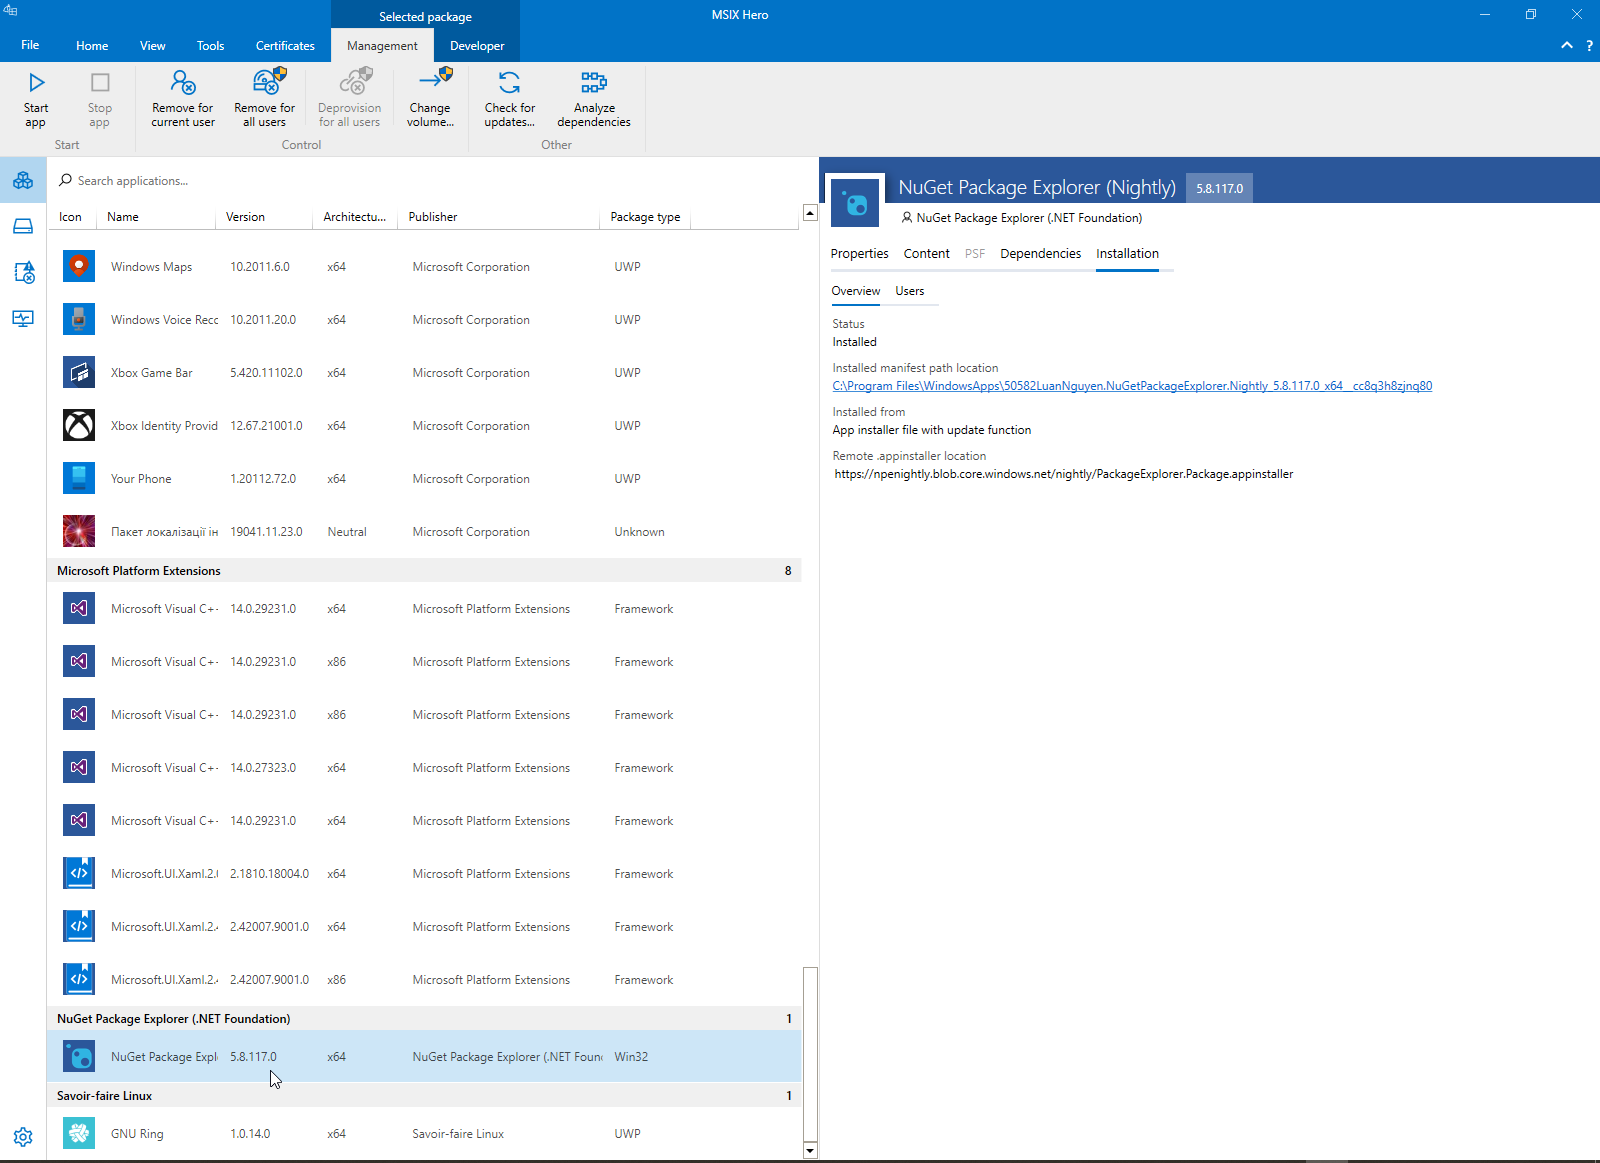Collapse the NuGet Package Explorer (.NET Foundation) group

pyautogui.click(x=425, y=1019)
